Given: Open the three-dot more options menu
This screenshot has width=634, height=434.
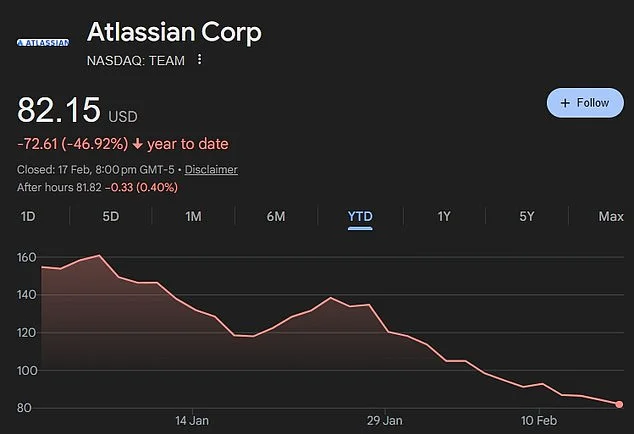Looking at the screenshot, I should (200, 60).
